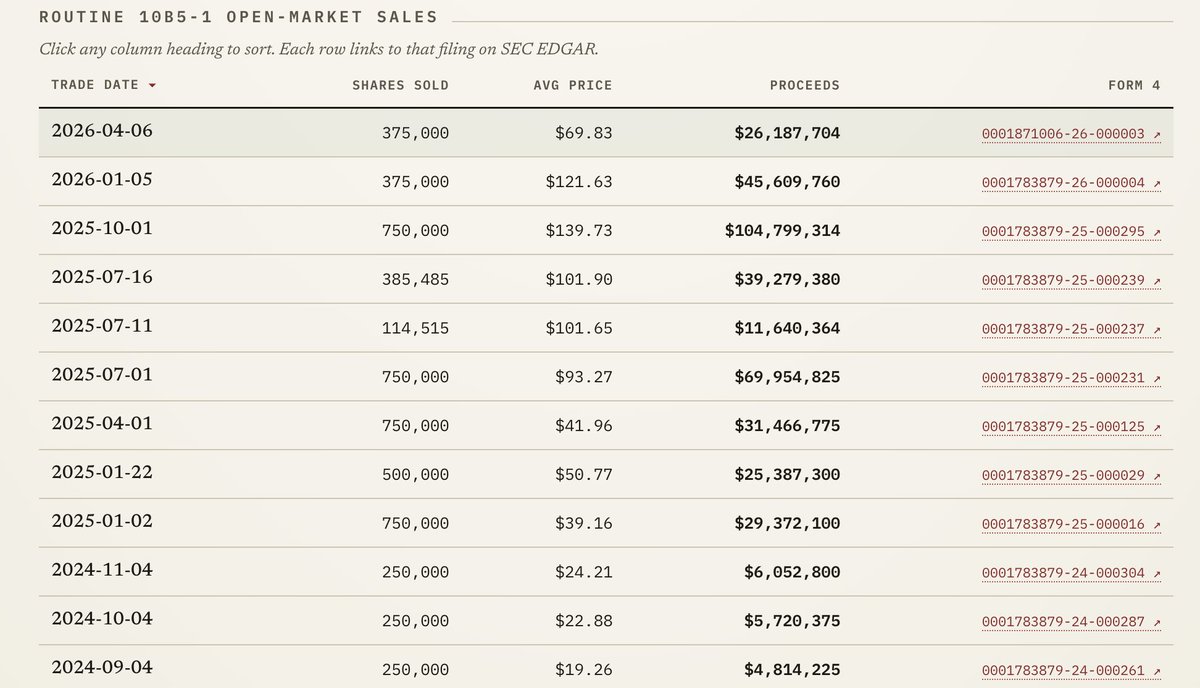Sort table by Avg Price heading

(x=573, y=85)
